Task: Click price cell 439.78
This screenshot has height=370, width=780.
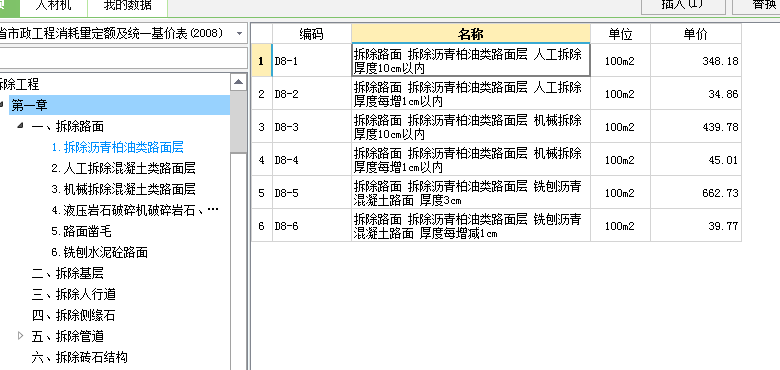Action: coord(695,127)
